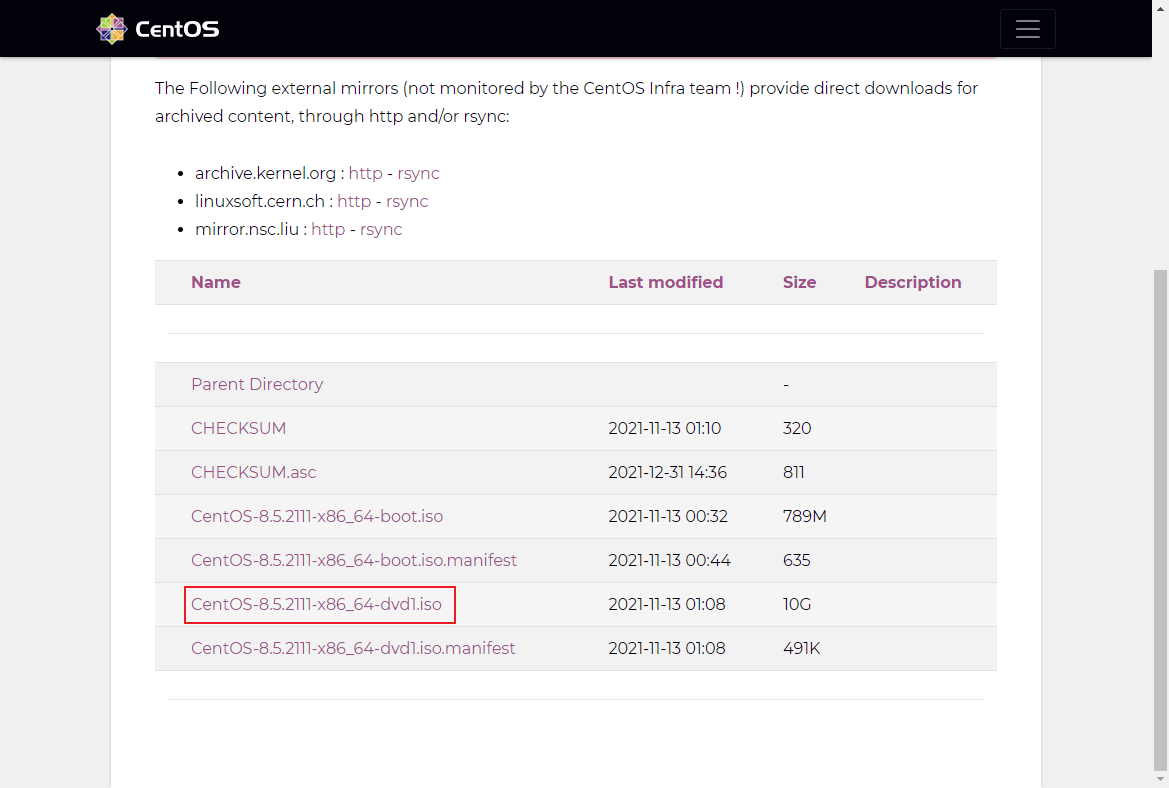Open the CHECKSUM.asc file
The width and height of the screenshot is (1169, 788).
pos(253,472)
